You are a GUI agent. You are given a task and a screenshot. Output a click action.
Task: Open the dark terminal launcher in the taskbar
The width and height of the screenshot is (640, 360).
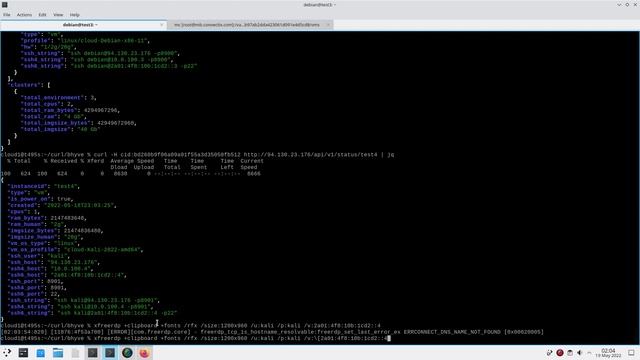[23, 353]
